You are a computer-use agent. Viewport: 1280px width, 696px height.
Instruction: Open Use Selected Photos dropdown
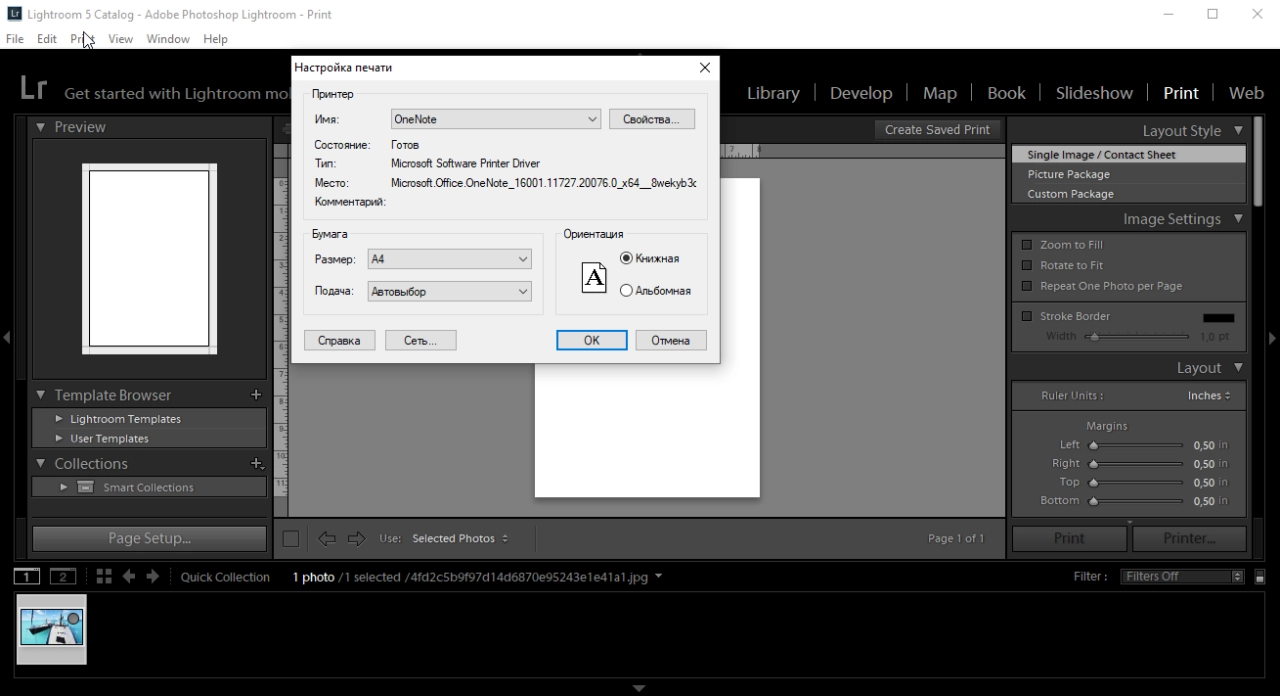click(x=460, y=539)
